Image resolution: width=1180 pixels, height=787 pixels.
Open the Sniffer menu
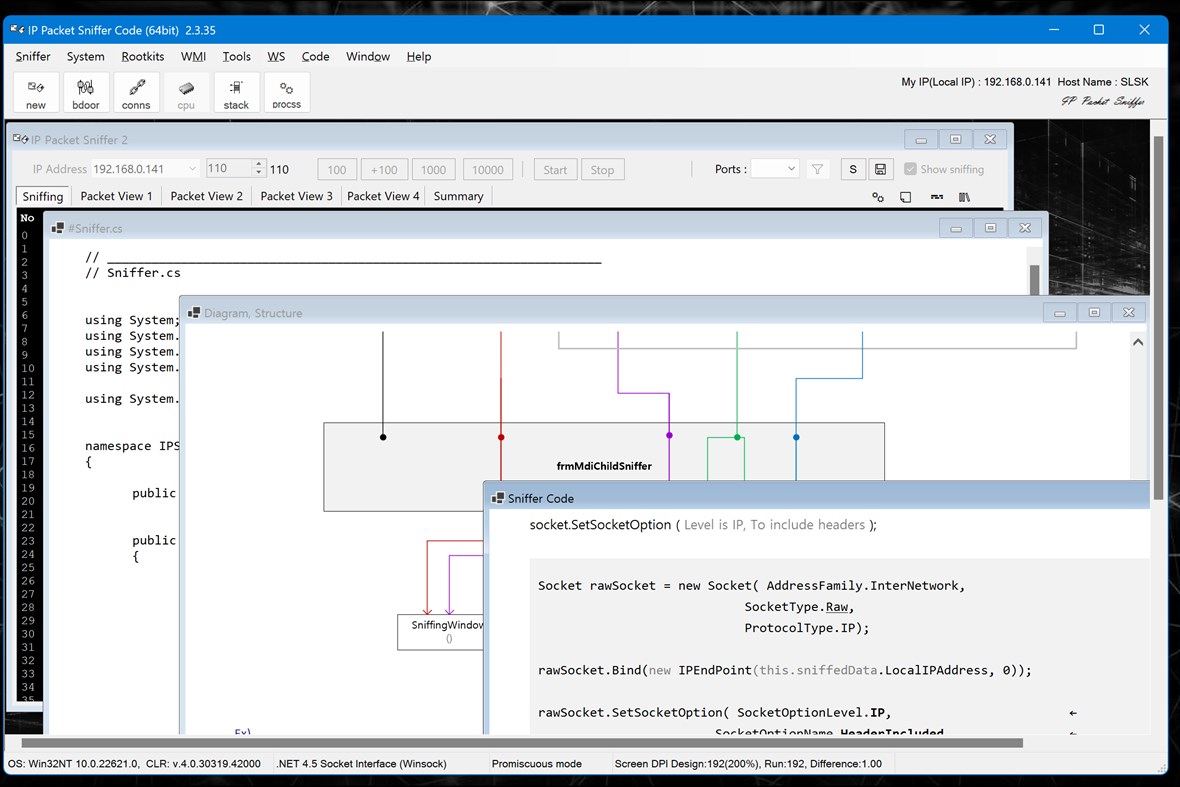[33, 56]
